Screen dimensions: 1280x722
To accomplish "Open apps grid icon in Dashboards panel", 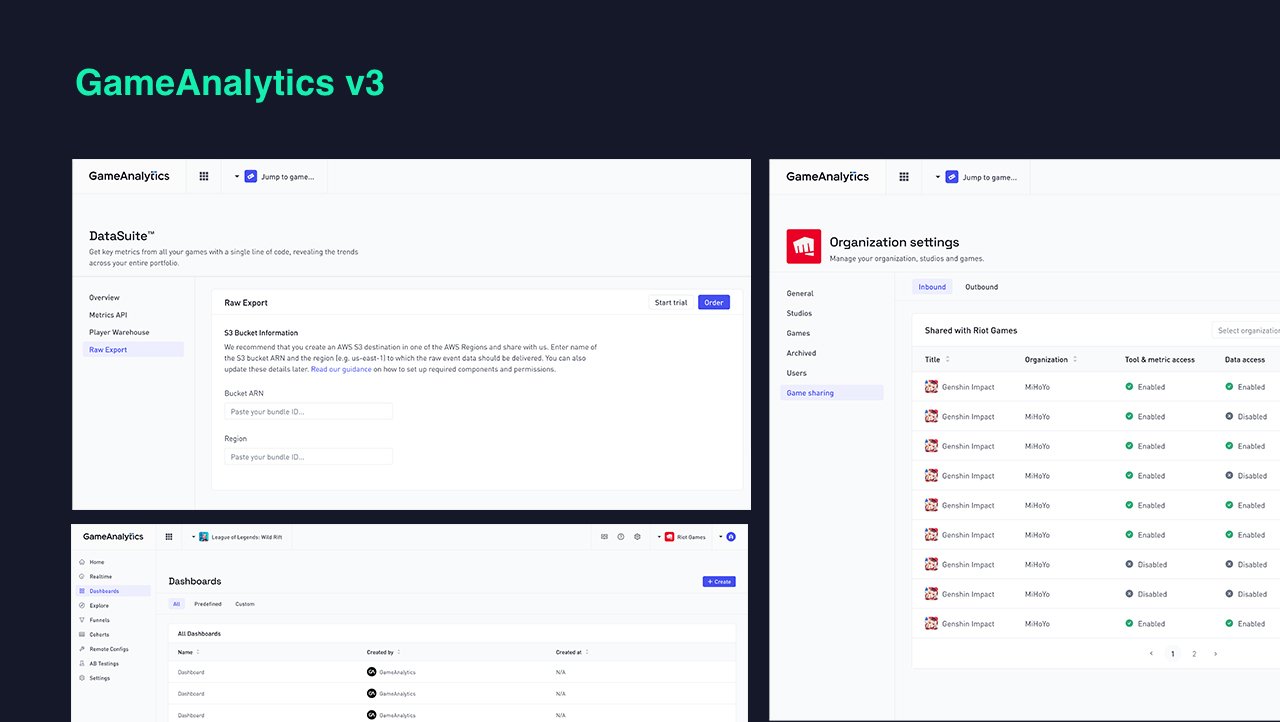I will [169, 537].
